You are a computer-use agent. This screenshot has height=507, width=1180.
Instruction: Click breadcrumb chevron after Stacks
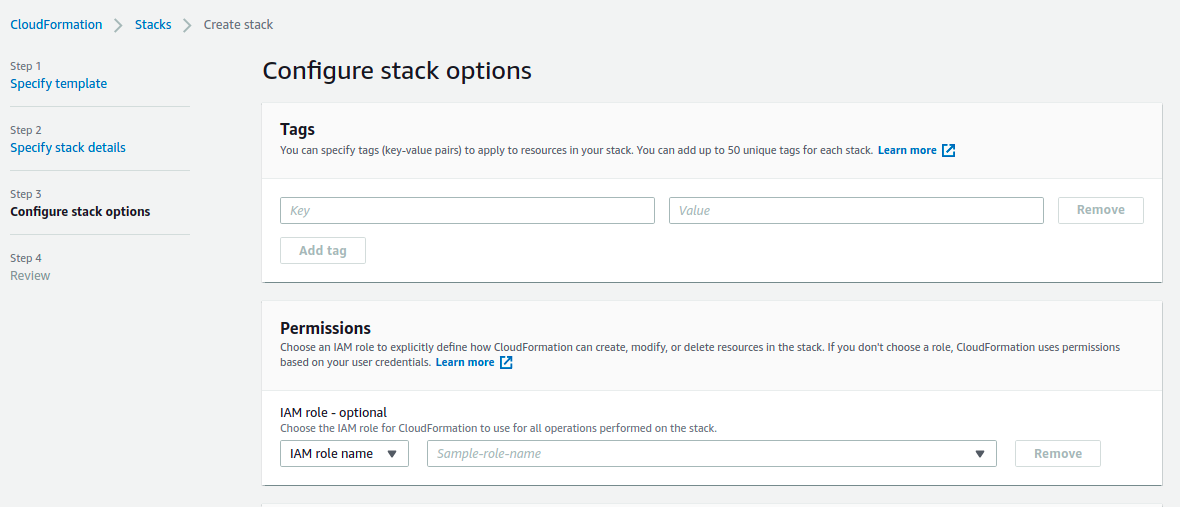coord(187,25)
